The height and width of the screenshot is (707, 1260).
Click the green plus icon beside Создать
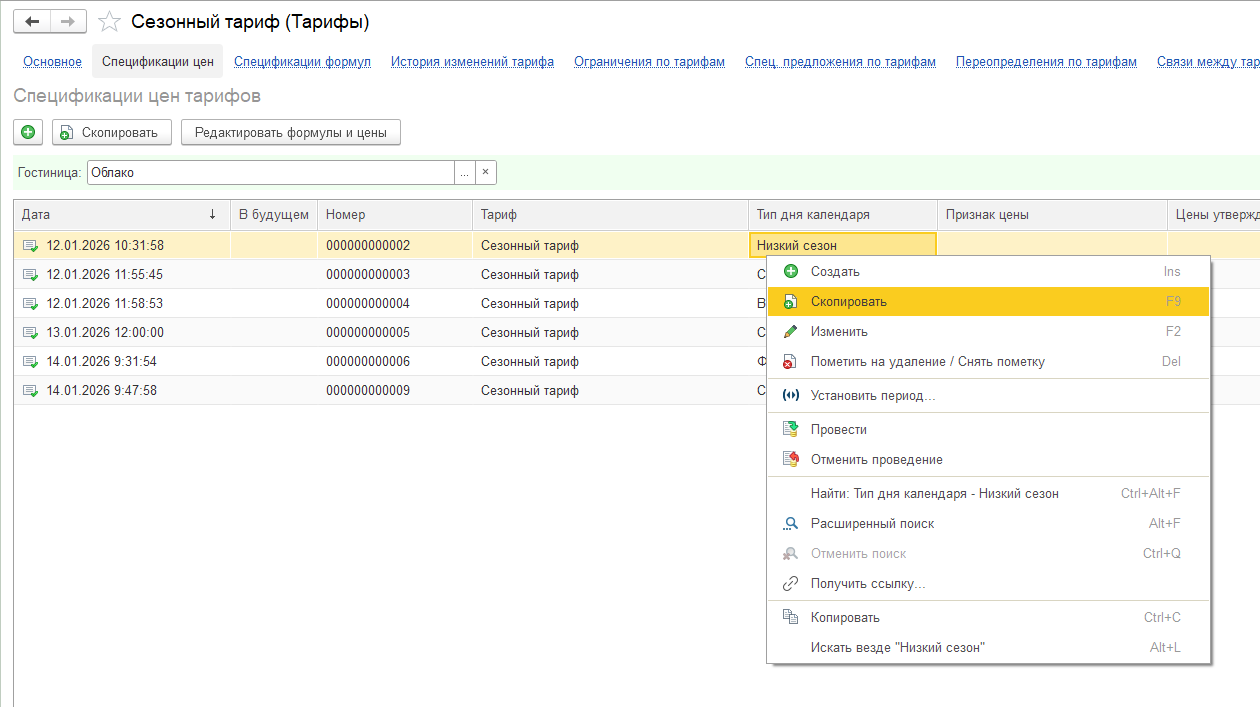(x=791, y=271)
